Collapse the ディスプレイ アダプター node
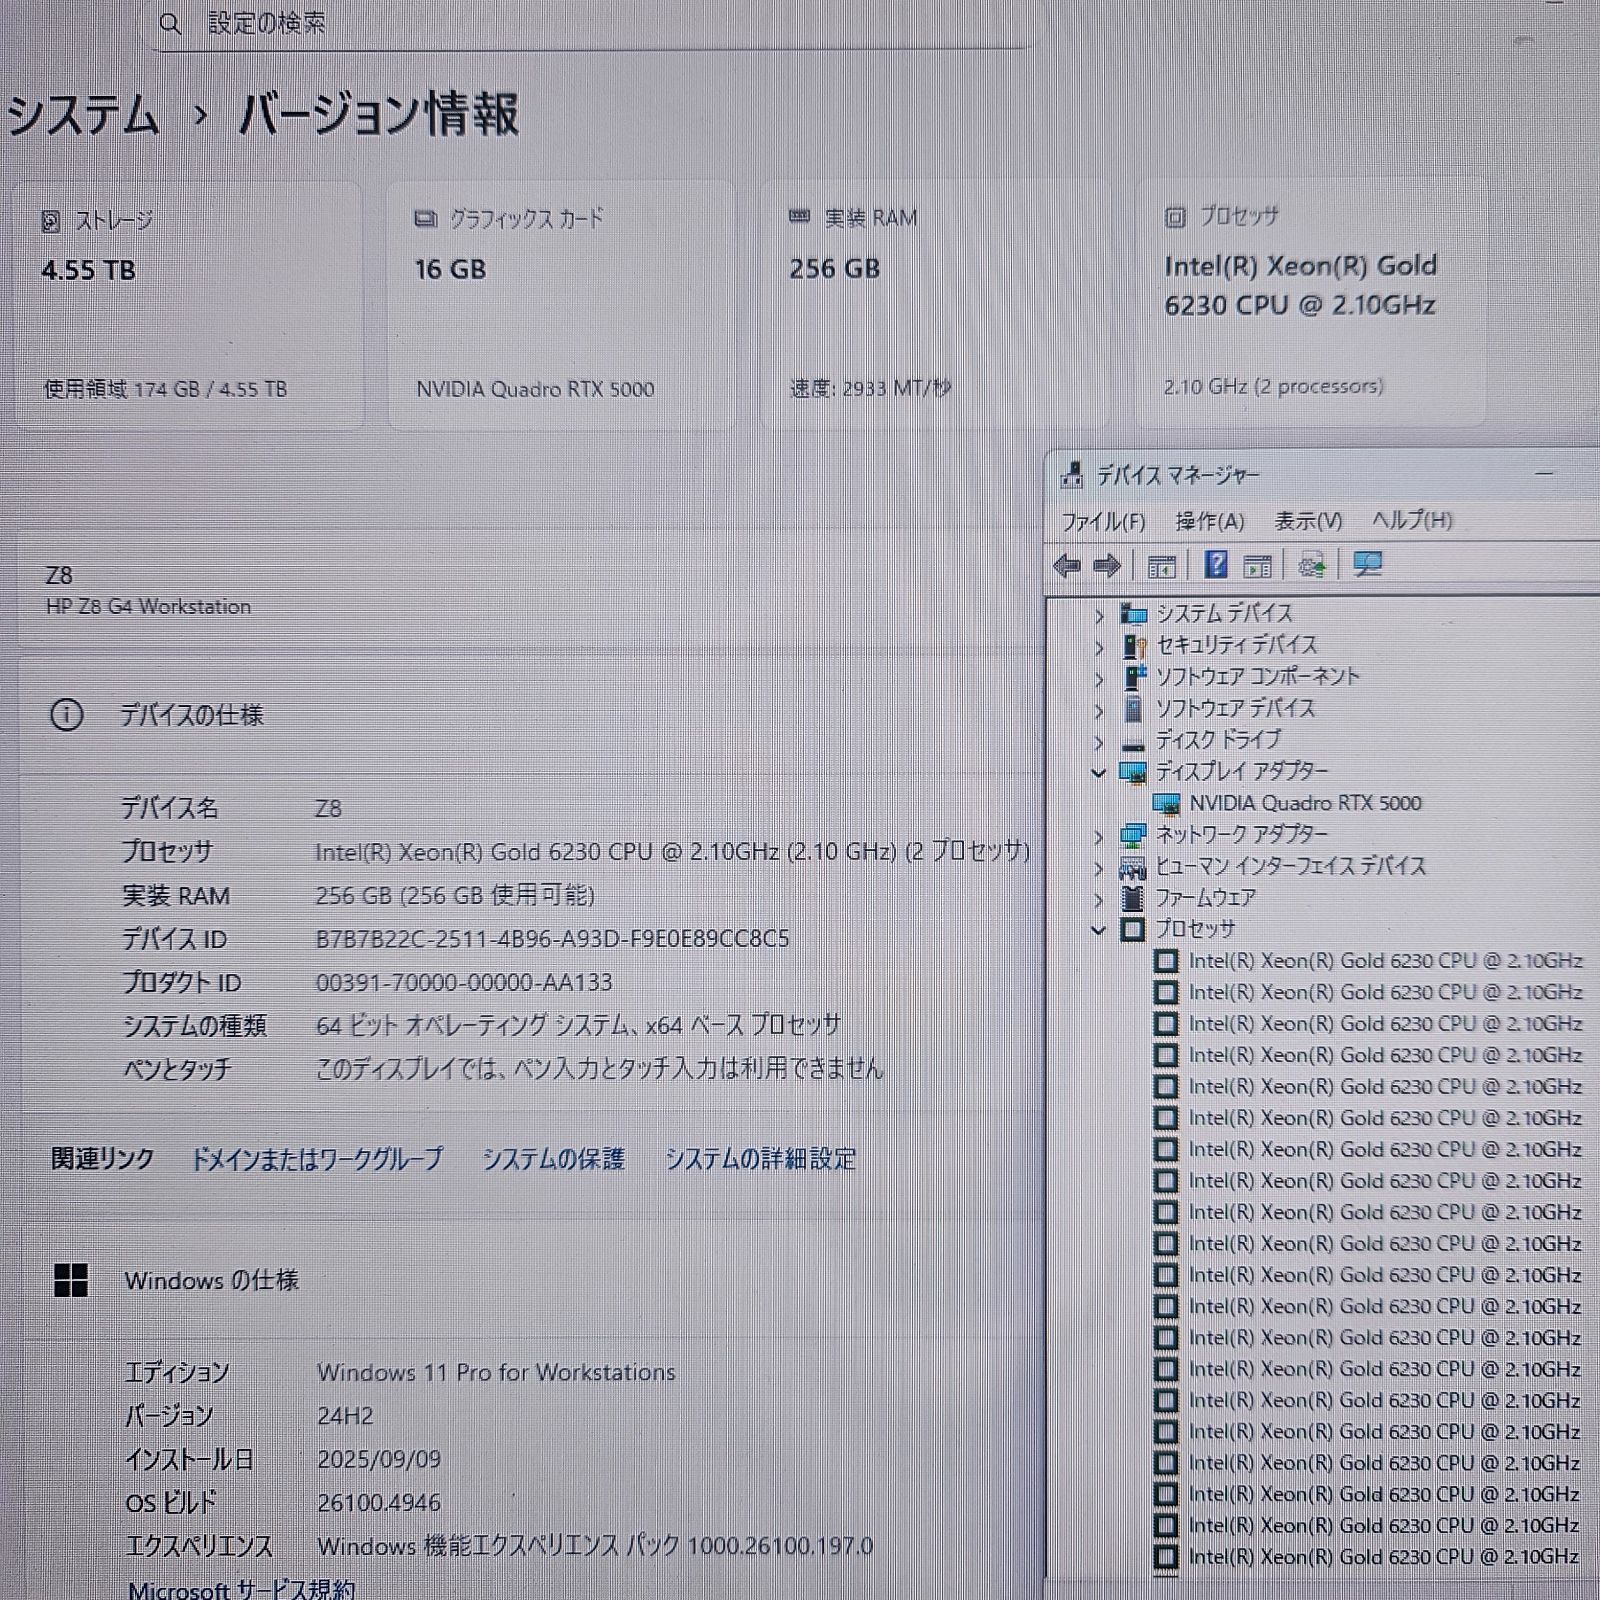Screen dimensions: 1600x1600 point(1099,772)
